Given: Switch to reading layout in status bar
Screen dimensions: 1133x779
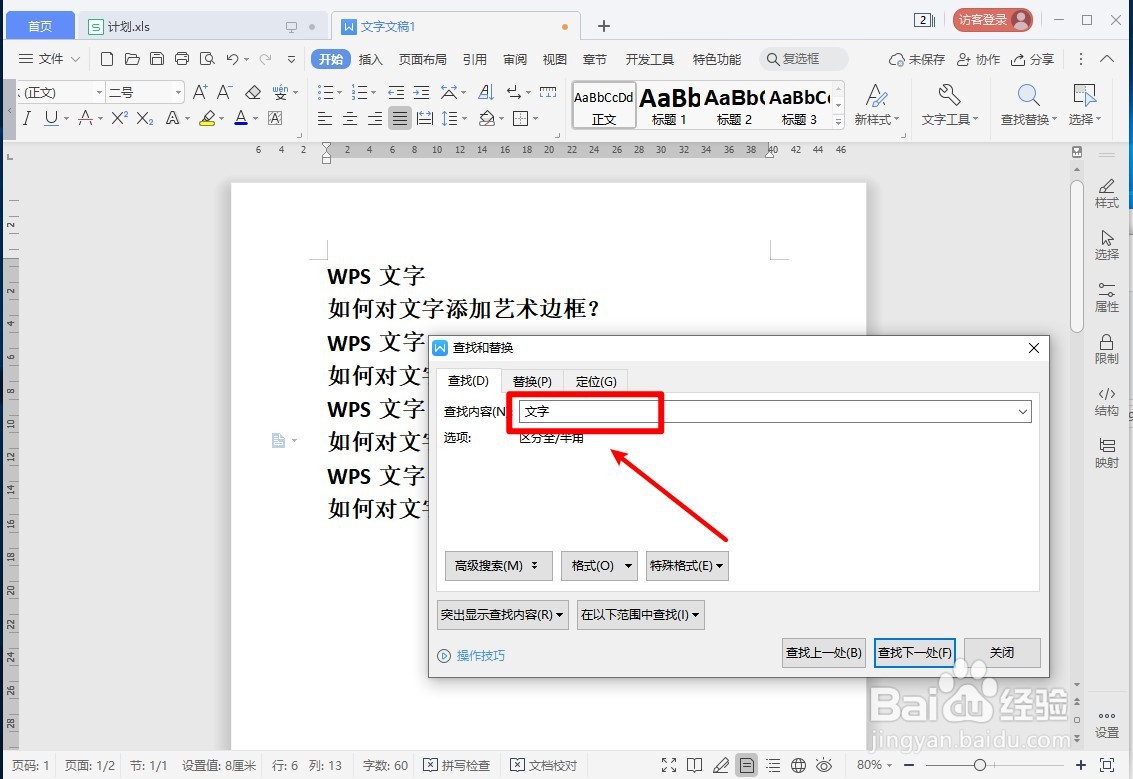Looking at the screenshot, I should (x=694, y=765).
